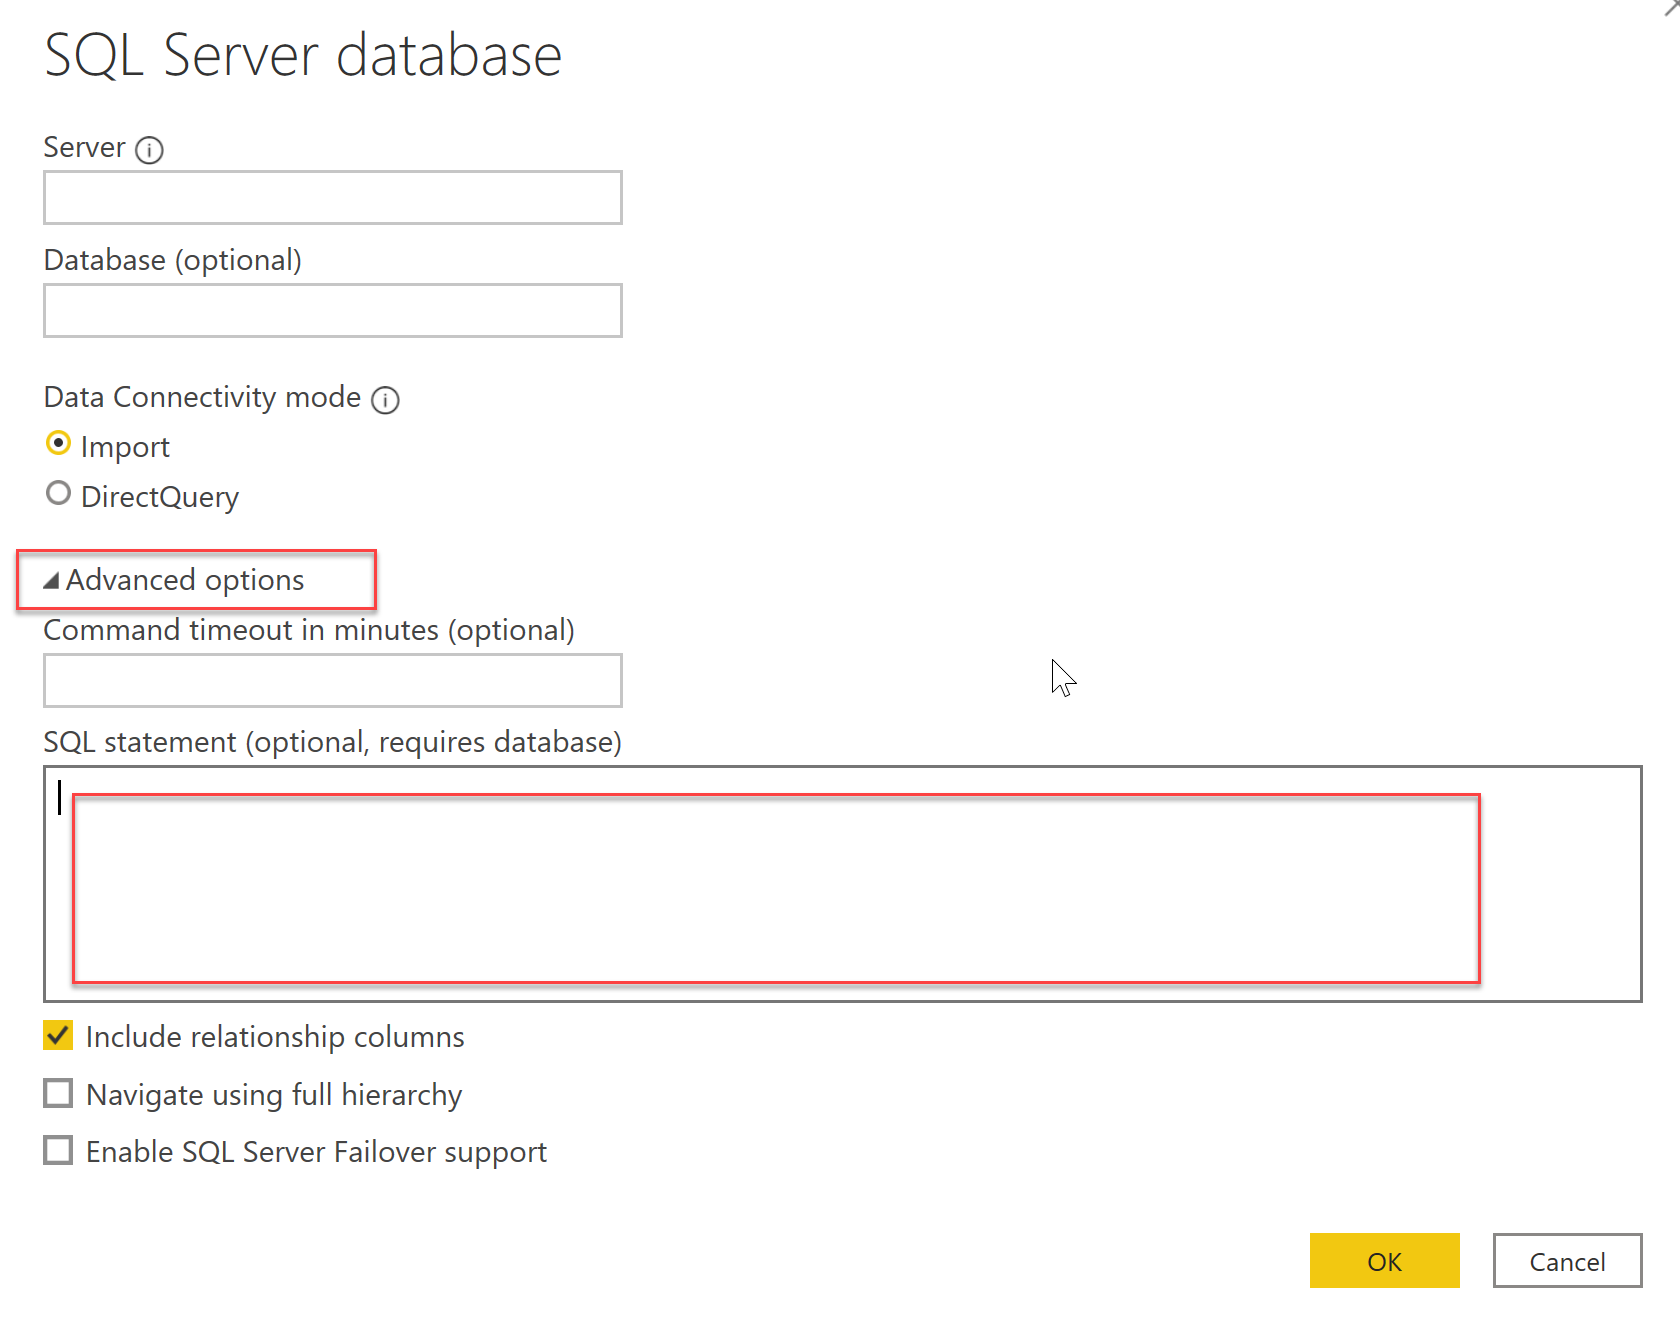Click inside the SQL statement text area
The width and height of the screenshot is (1680, 1323).
tap(842, 884)
